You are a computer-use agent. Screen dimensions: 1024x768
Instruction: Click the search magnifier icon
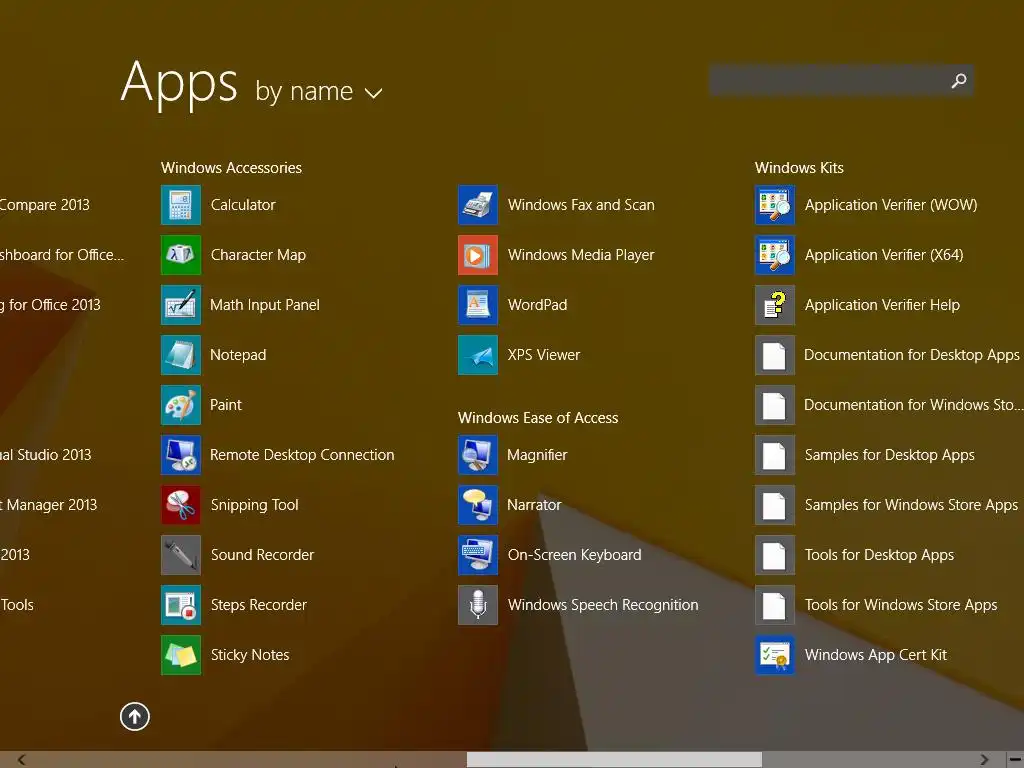click(x=959, y=80)
